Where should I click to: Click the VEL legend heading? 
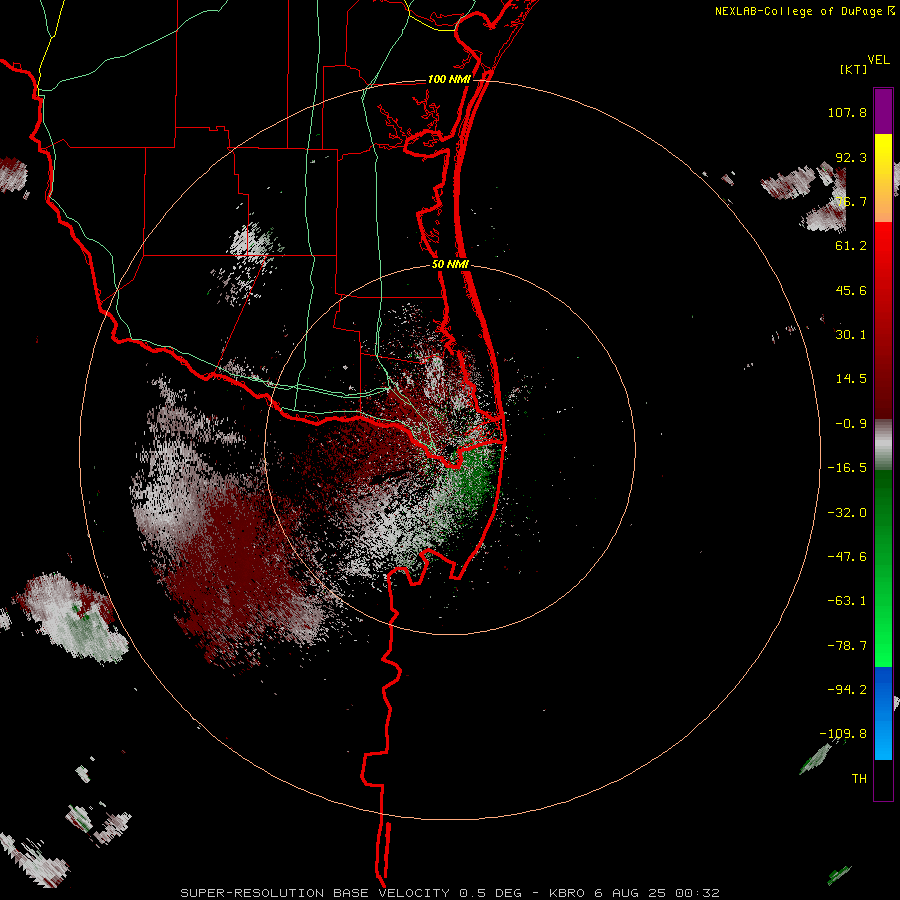878,60
